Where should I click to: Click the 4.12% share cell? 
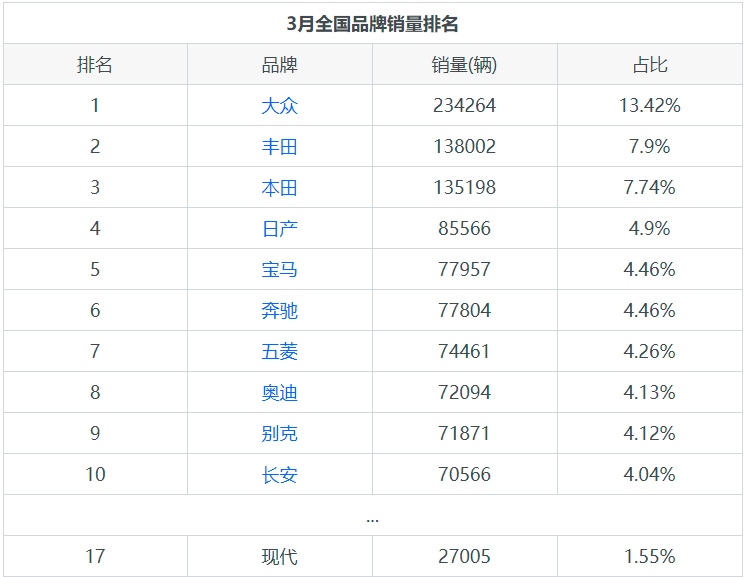(650, 434)
